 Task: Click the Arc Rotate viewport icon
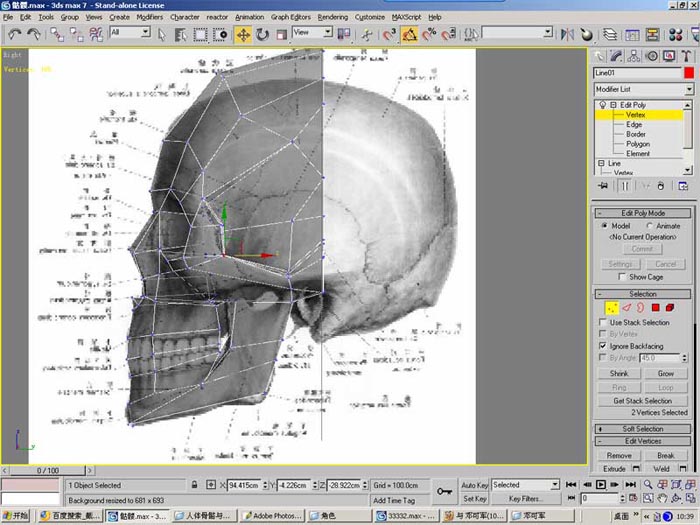tap(676, 498)
